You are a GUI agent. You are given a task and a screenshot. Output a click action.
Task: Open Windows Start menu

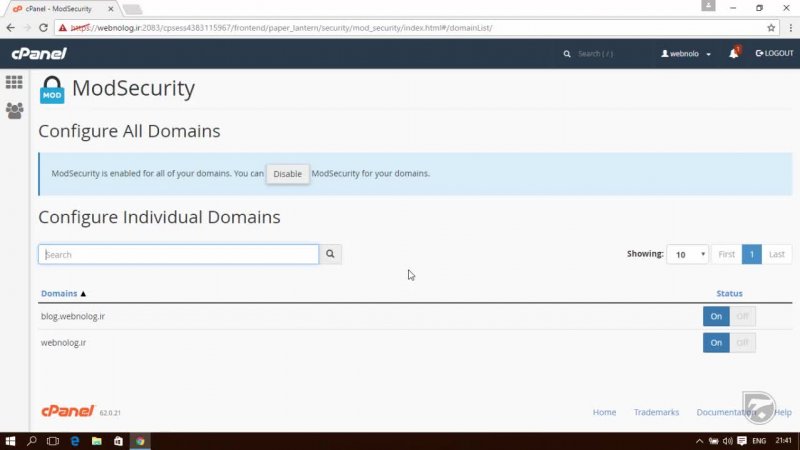pyautogui.click(x=10, y=441)
